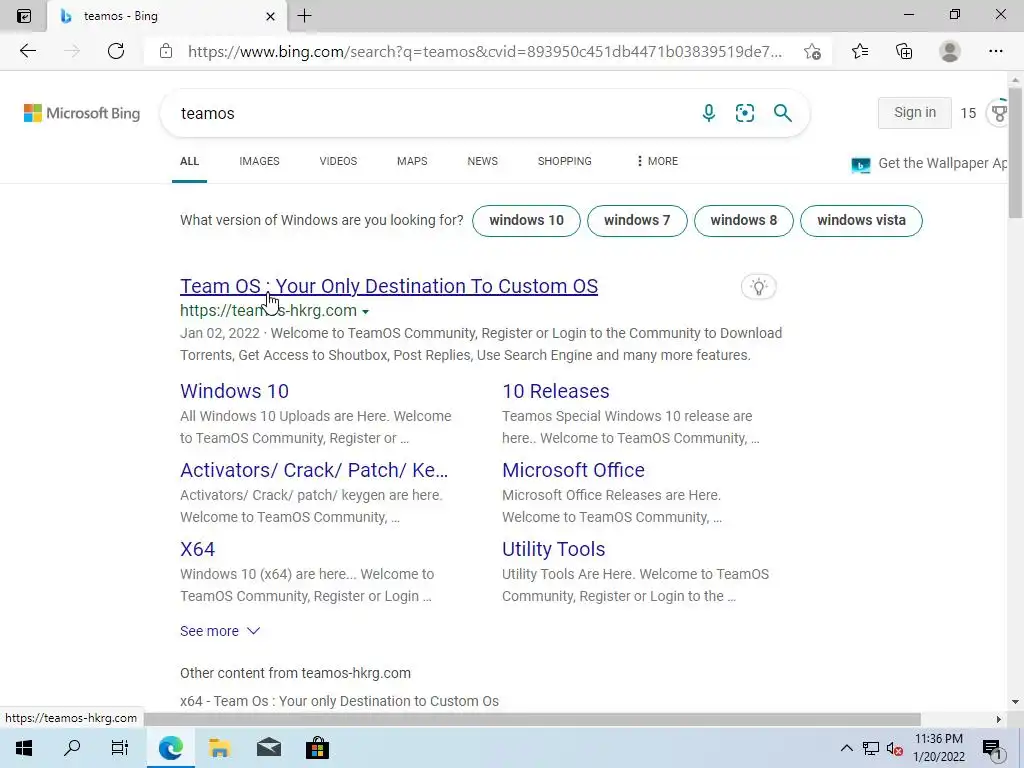This screenshot has height=768, width=1024.
Task: Open taskbar Search
Action: (72, 748)
